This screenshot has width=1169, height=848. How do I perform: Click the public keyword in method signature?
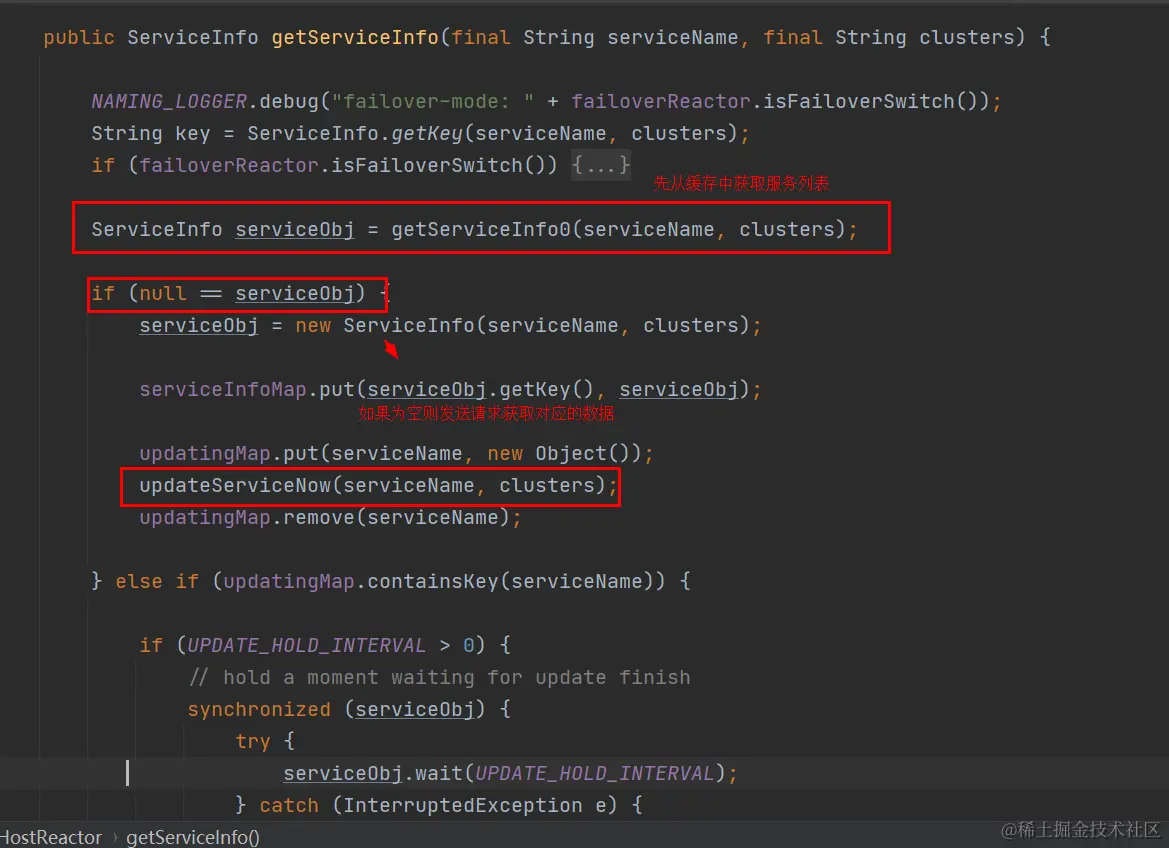[78, 37]
